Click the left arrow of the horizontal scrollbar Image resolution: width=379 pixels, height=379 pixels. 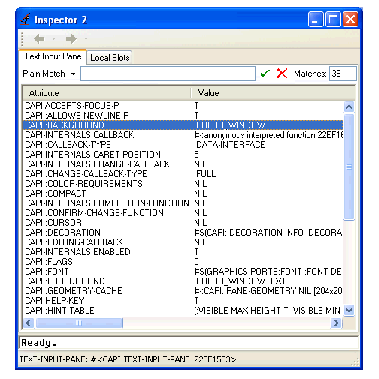[29, 323]
